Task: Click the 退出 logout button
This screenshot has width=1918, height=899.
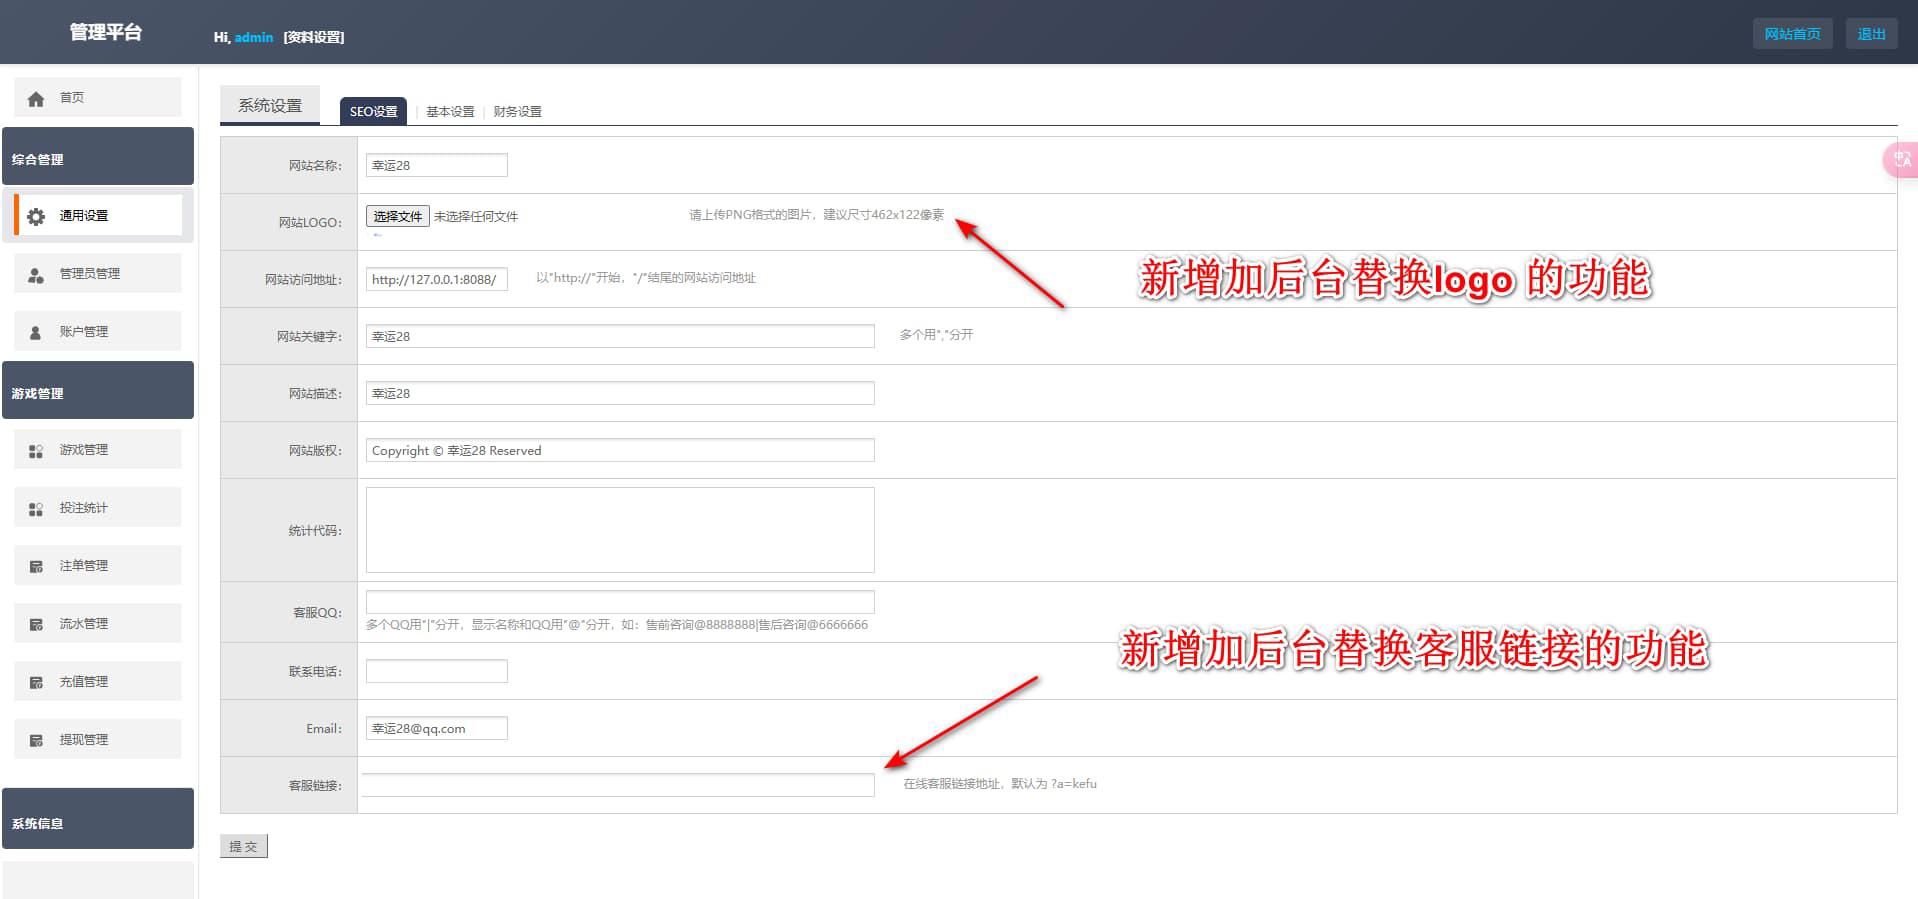Action: tap(1870, 34)
